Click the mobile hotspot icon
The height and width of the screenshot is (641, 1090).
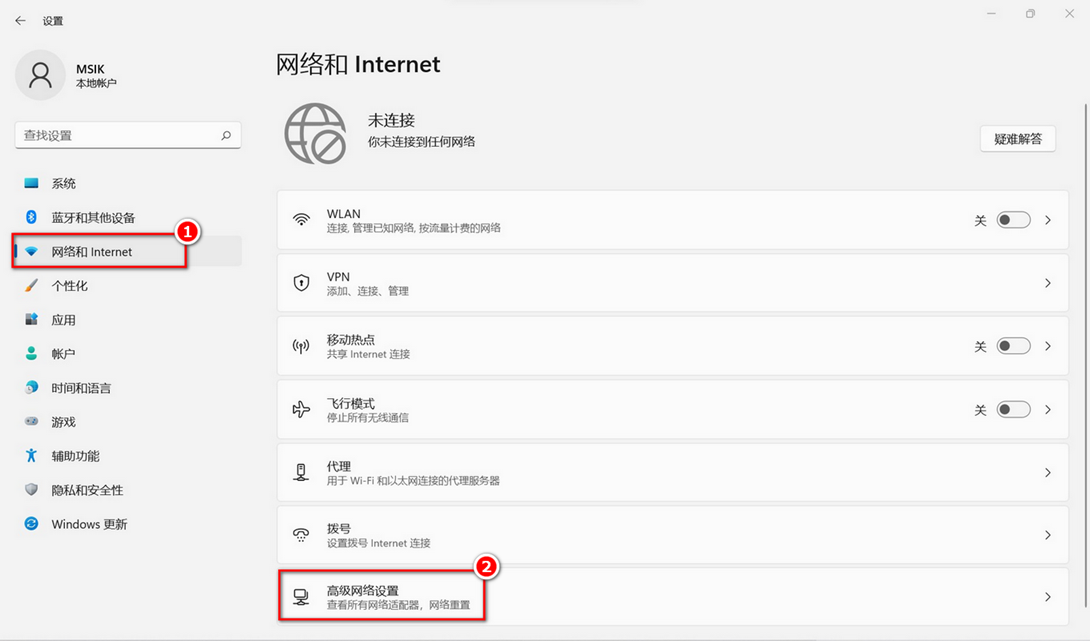point(301,346)
